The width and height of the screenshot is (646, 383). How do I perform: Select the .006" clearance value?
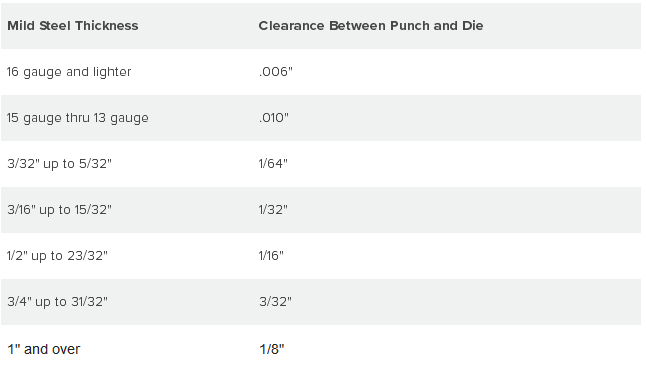pyautogui.click(x=276, y=72)
